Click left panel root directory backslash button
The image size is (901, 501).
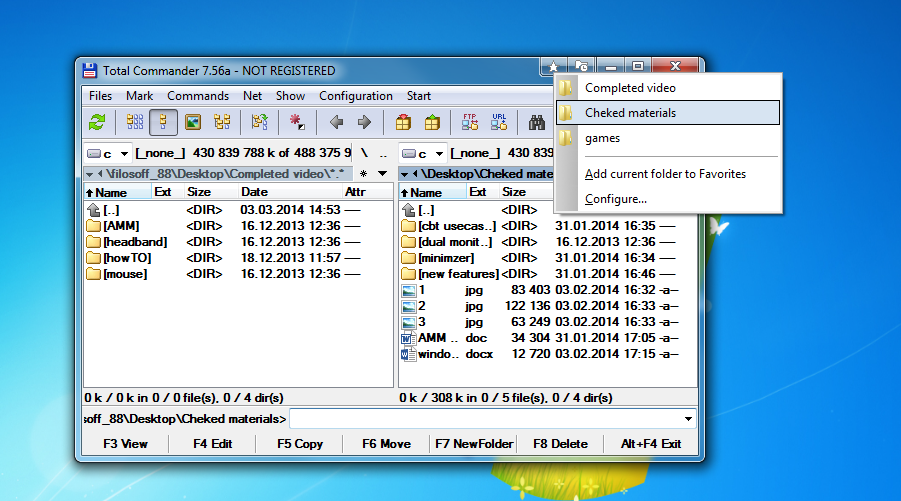[364, 153]
